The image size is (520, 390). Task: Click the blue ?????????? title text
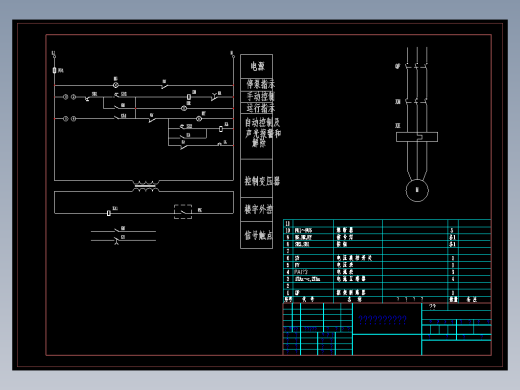point(382,320)
